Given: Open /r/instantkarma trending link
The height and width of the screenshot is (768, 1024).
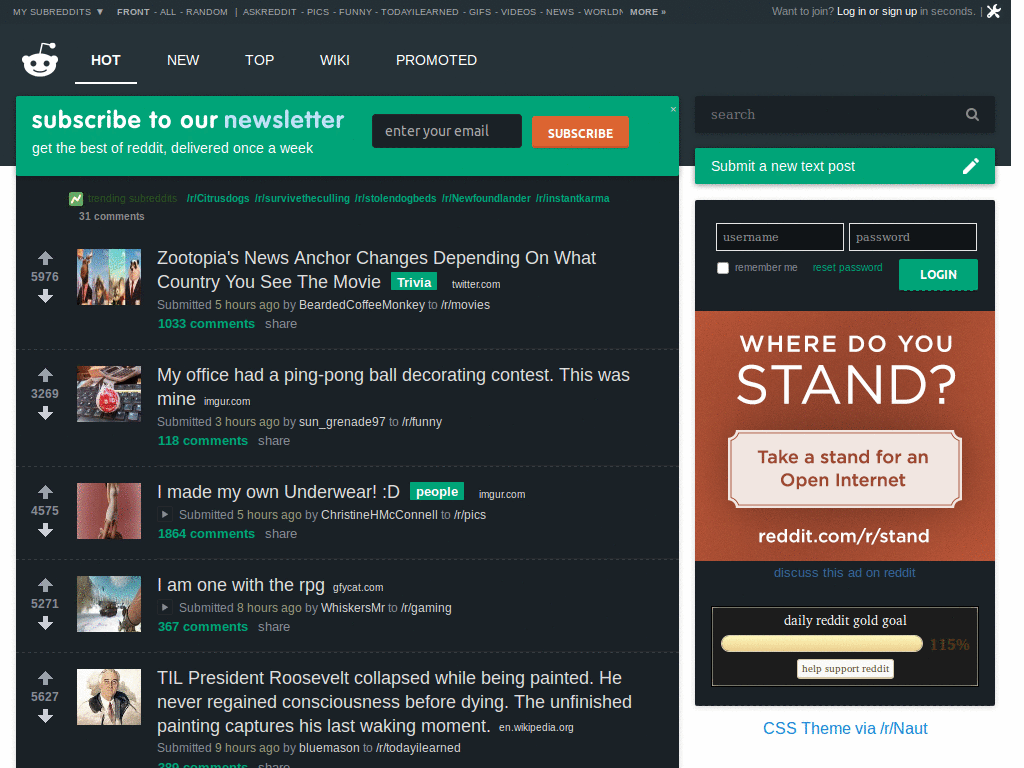Looking at the screenshot, I should point(572,199).
